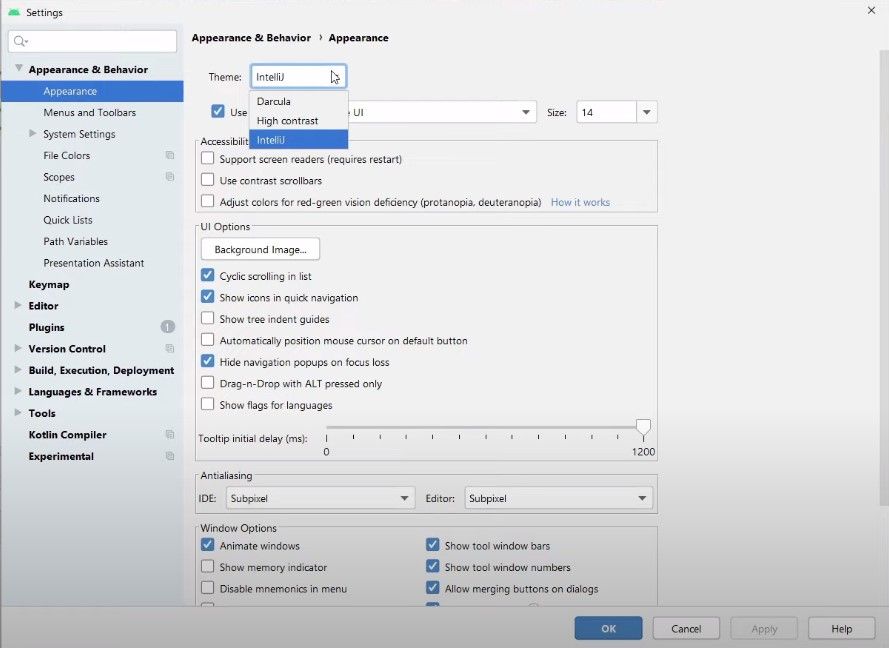Screen dimensions: 889x648
Task: Uncheck Show tool window numbers
Action: tap(433, 567)
